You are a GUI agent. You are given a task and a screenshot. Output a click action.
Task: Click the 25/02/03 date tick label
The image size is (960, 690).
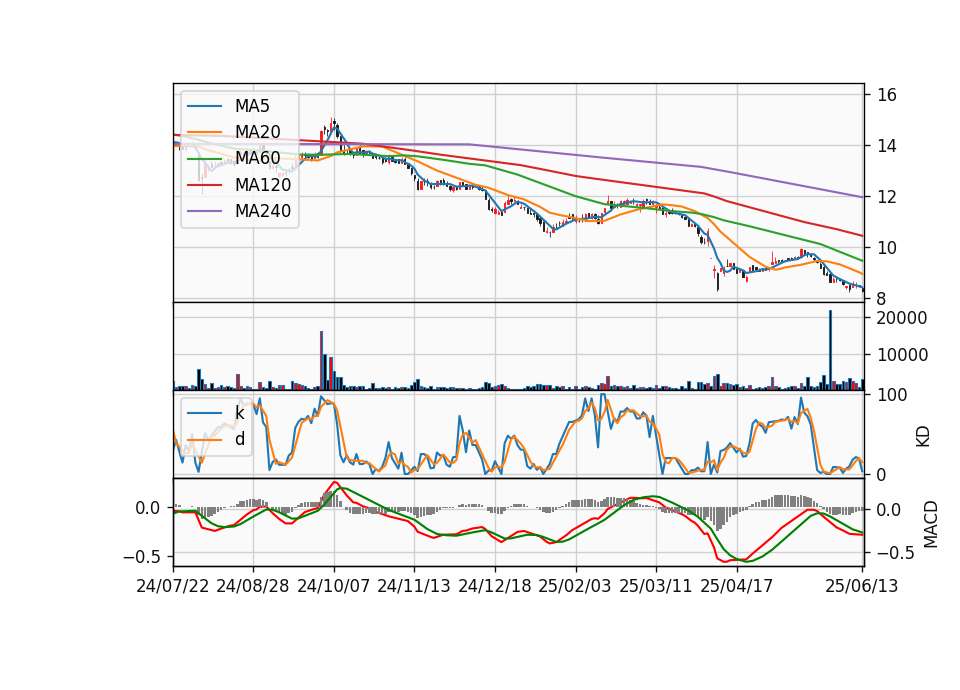pos(575,586)
